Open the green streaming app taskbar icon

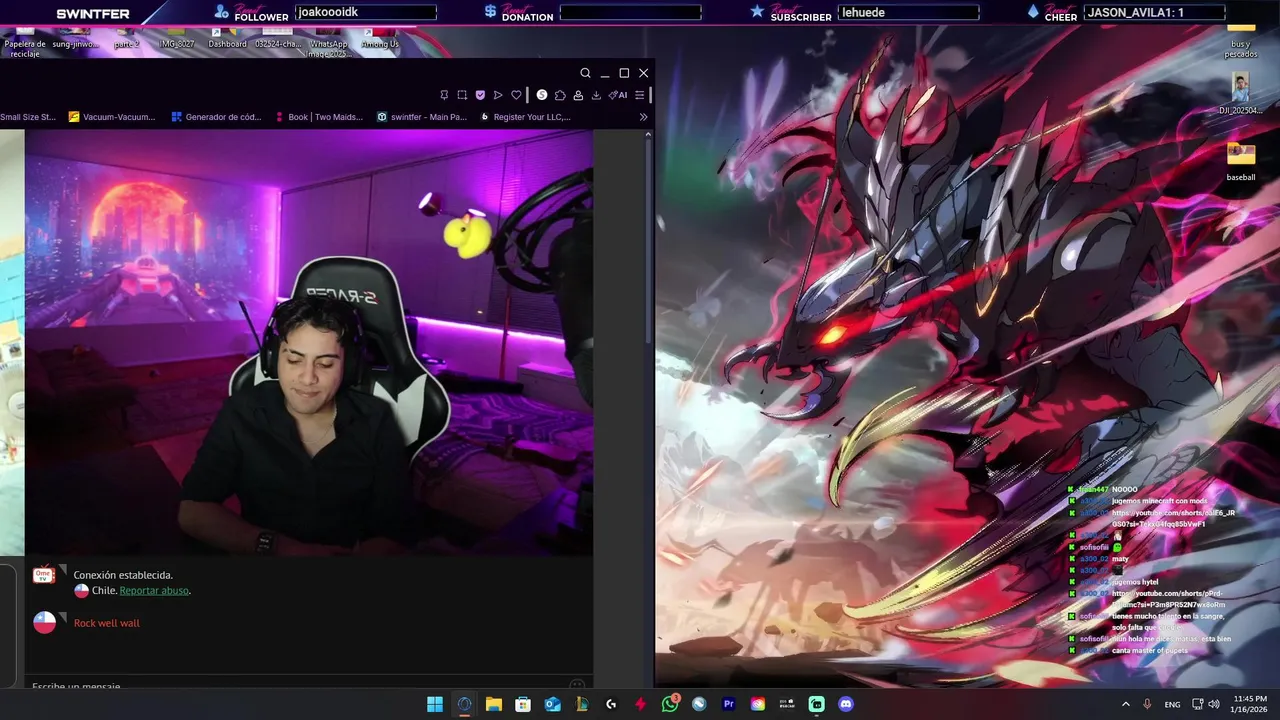coord(816,704)
